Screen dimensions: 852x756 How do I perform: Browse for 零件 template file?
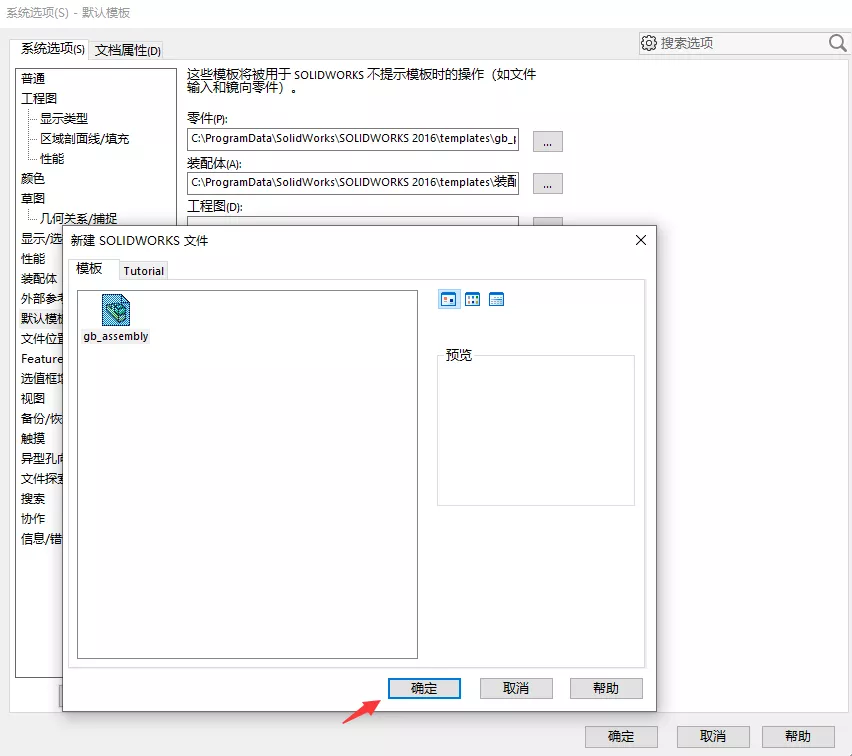tap(547, 141)
